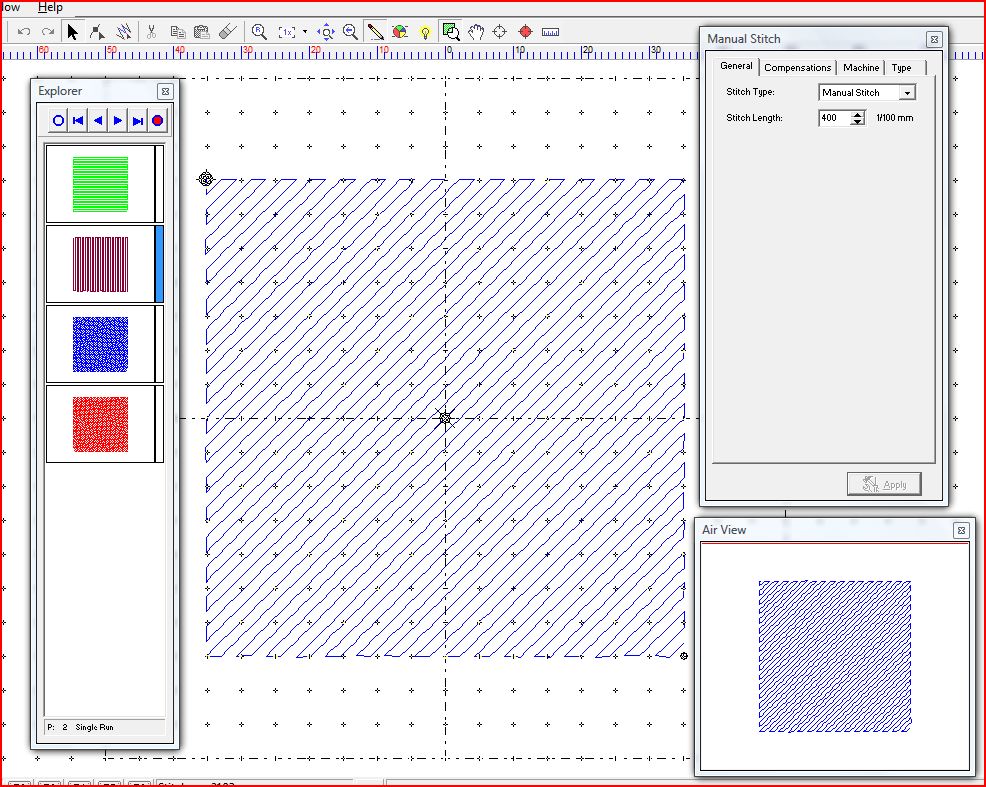
Task: Select the pencil drawing tool
Action: (x=375, y=31)
